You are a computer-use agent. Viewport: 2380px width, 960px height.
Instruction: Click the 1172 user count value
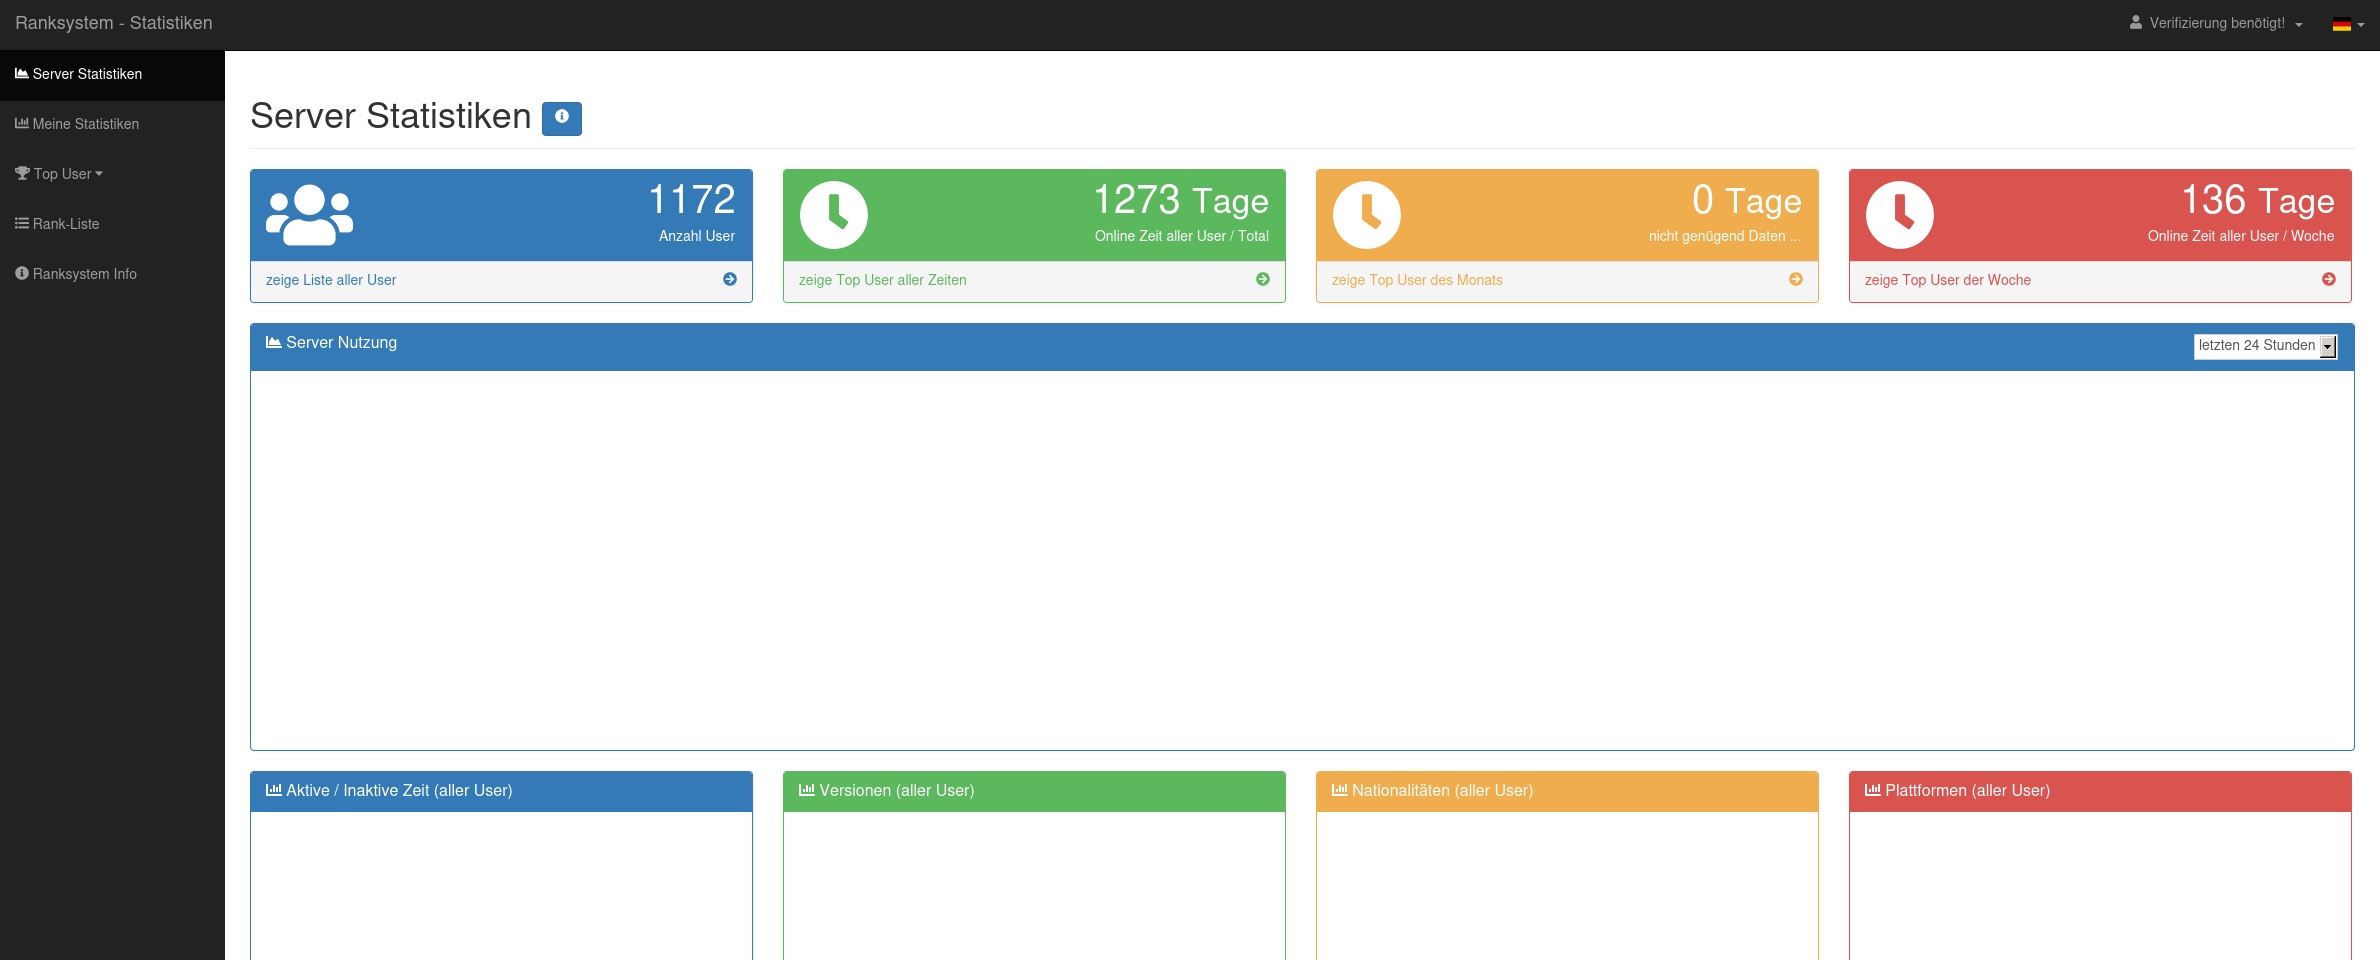pos(692,200)
